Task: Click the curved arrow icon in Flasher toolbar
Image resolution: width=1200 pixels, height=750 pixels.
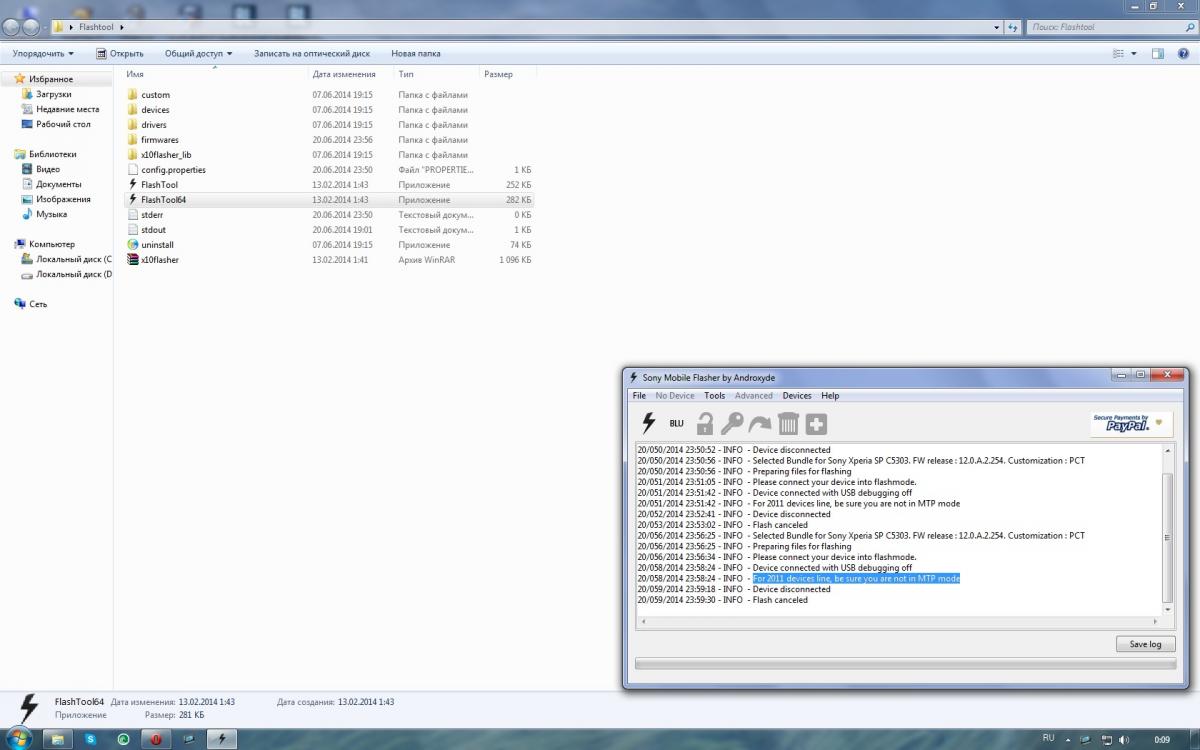Action: tap(761, 424)
